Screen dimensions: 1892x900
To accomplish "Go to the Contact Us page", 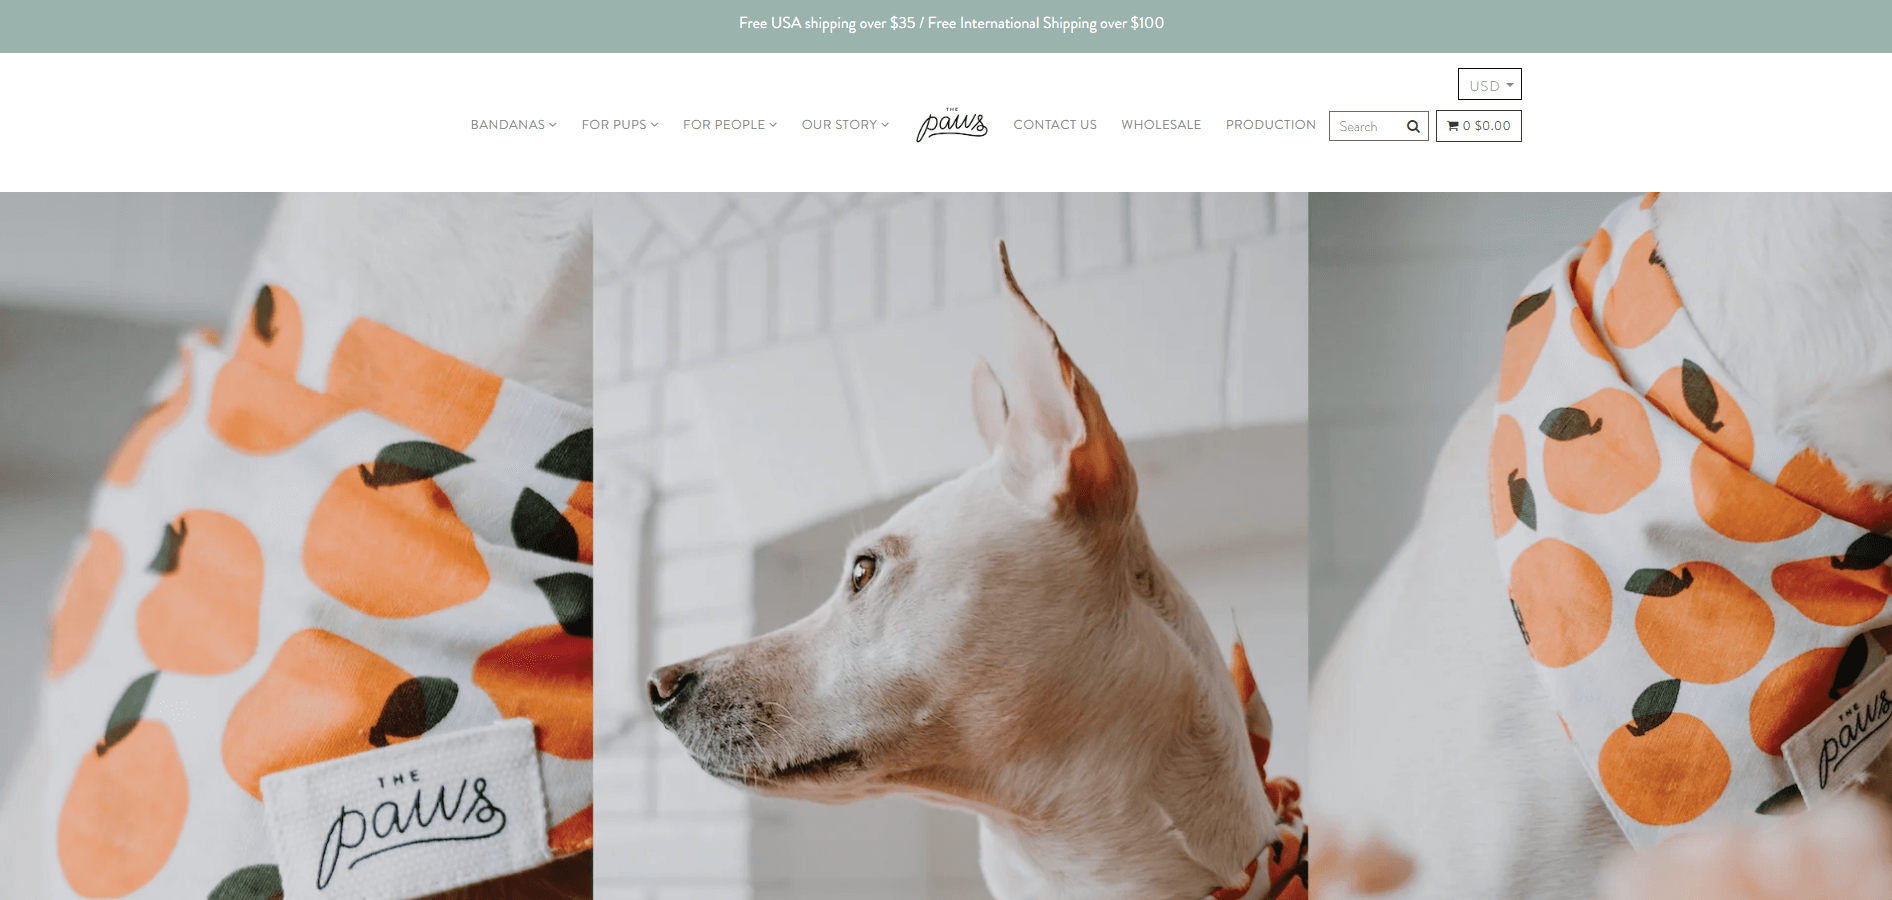I will [1055, 125].
